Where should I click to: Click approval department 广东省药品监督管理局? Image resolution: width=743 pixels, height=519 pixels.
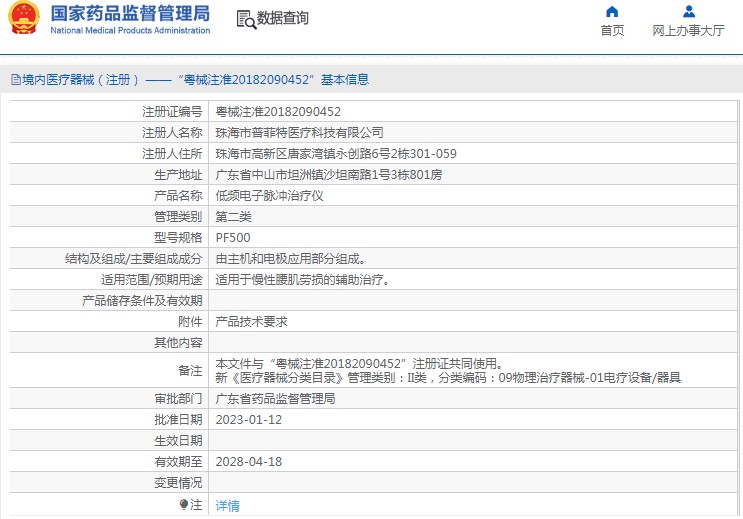[x=275, y=399]
